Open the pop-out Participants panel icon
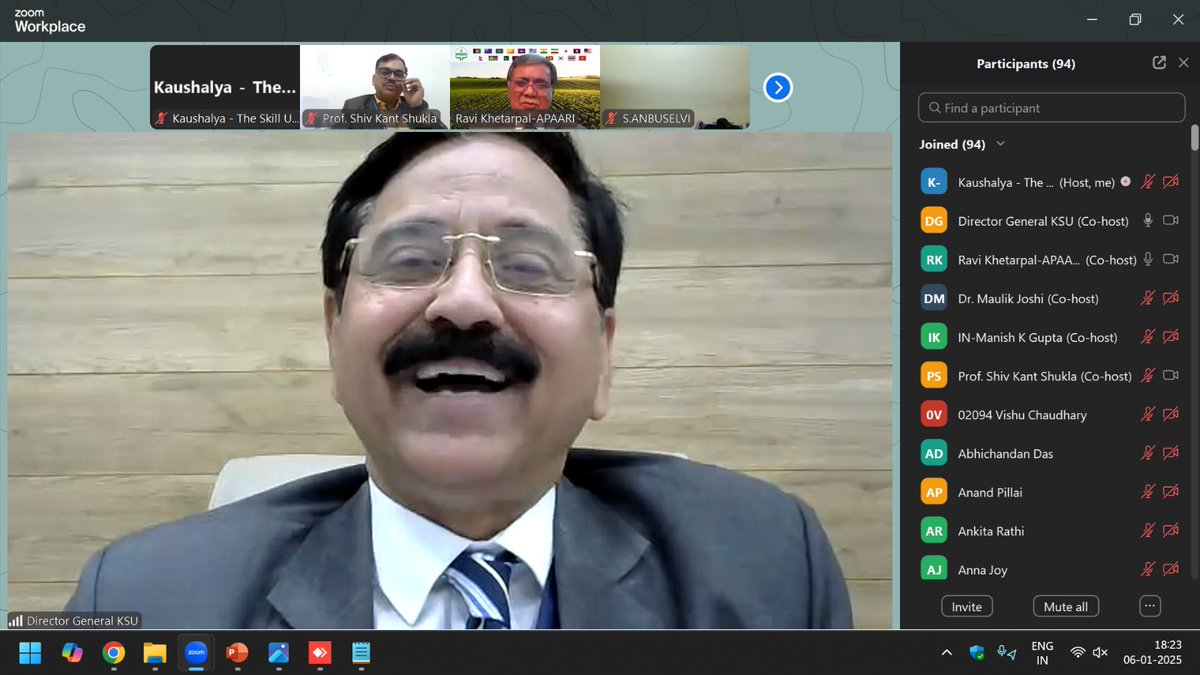Viewport: 1200px width, 675px height. click(x=1158, y=62)
